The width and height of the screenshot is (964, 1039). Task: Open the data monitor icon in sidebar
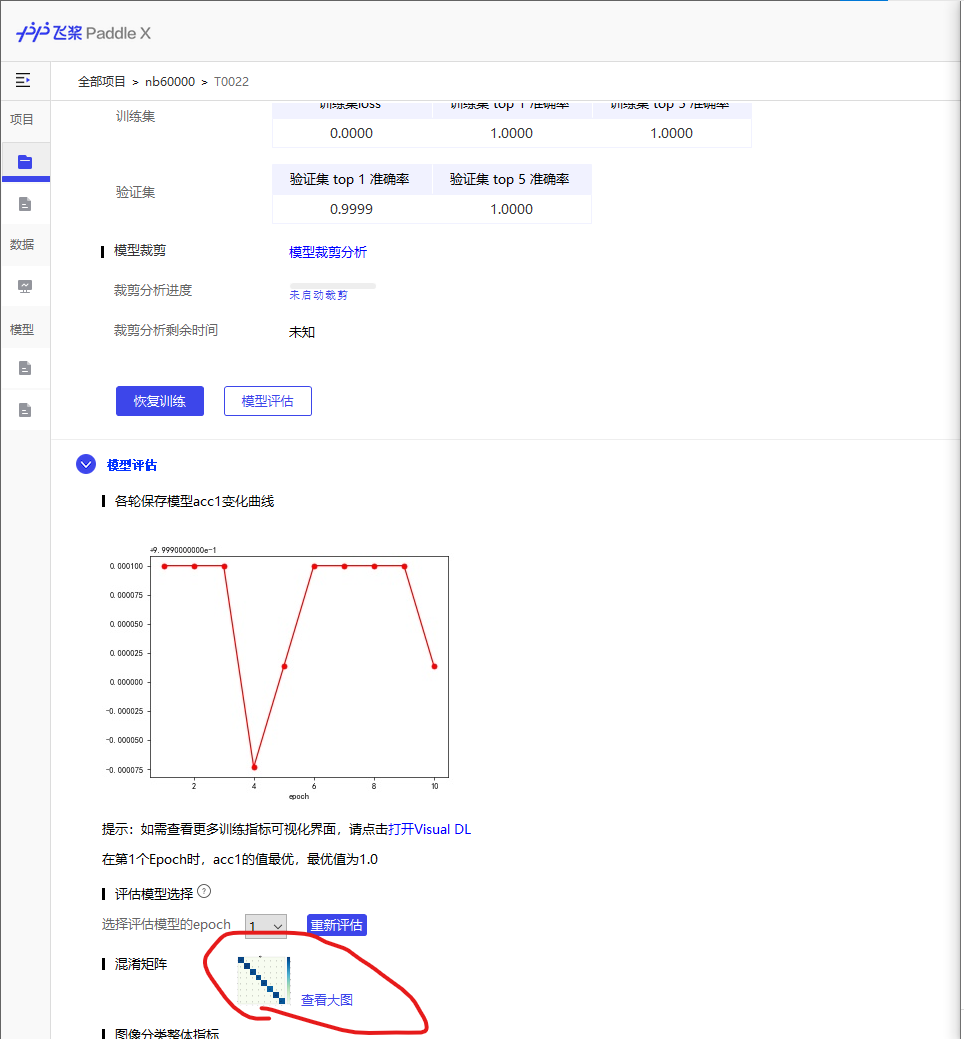tap(25, 287)
